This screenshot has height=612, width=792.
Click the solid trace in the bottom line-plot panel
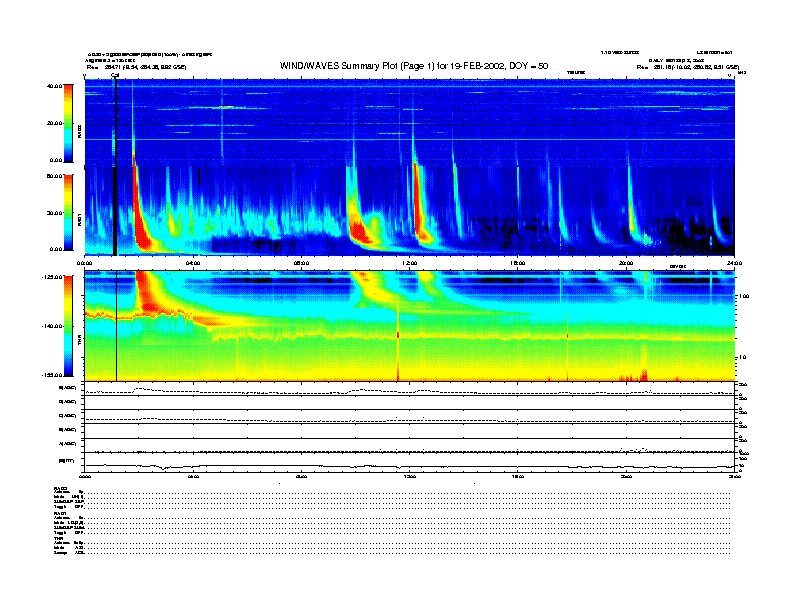pos(410,466)
